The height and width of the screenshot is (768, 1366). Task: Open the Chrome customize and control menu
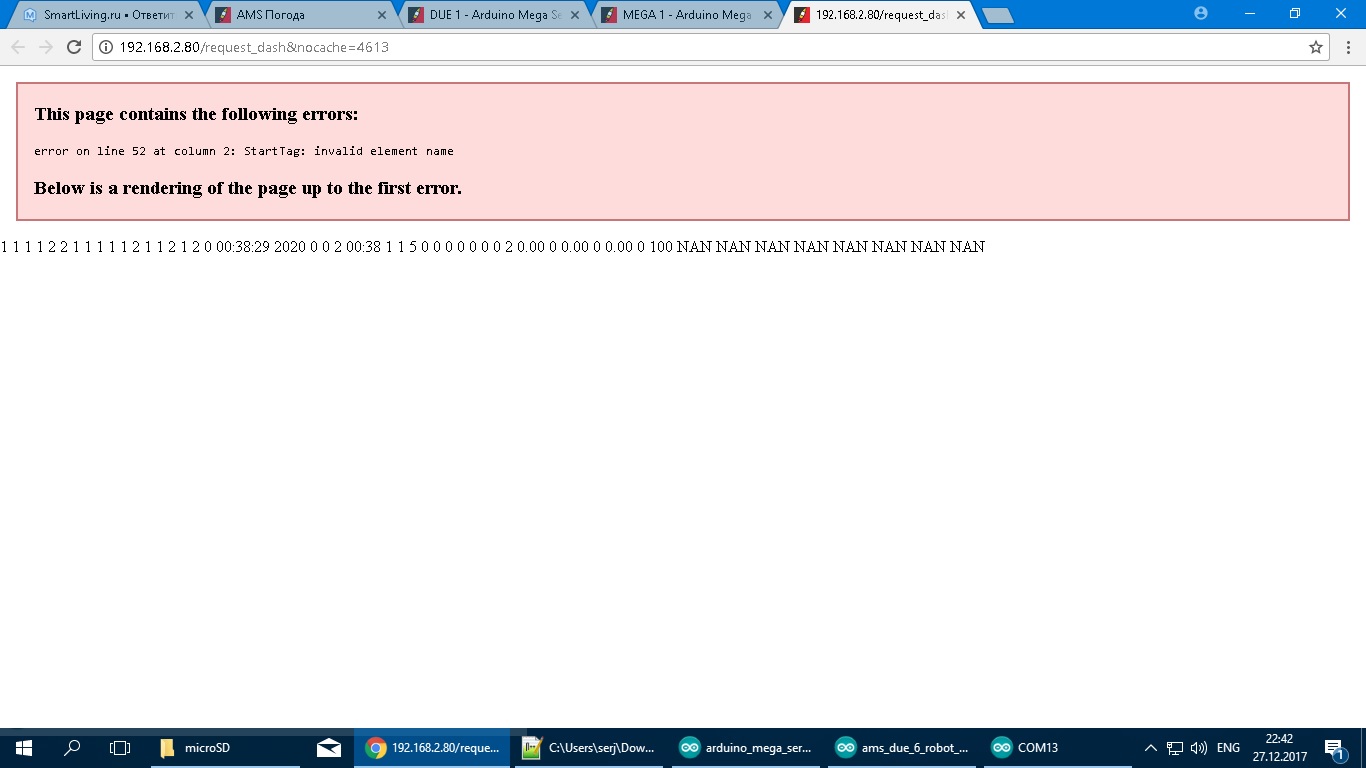pos(1349,47)
